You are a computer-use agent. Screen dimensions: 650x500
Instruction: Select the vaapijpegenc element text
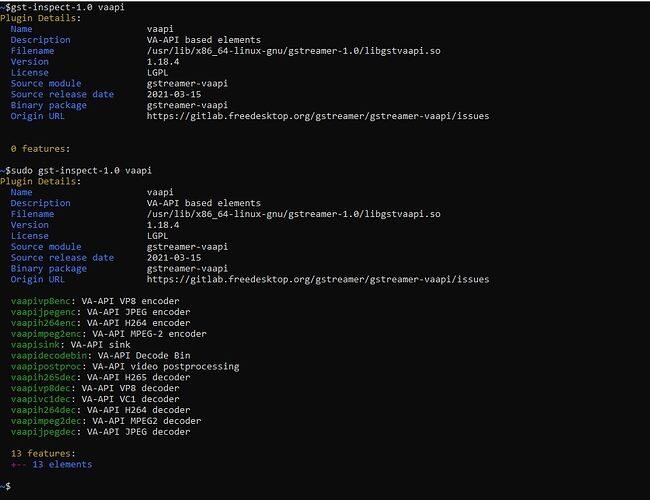pyautogui.click(x=44, y=312)
